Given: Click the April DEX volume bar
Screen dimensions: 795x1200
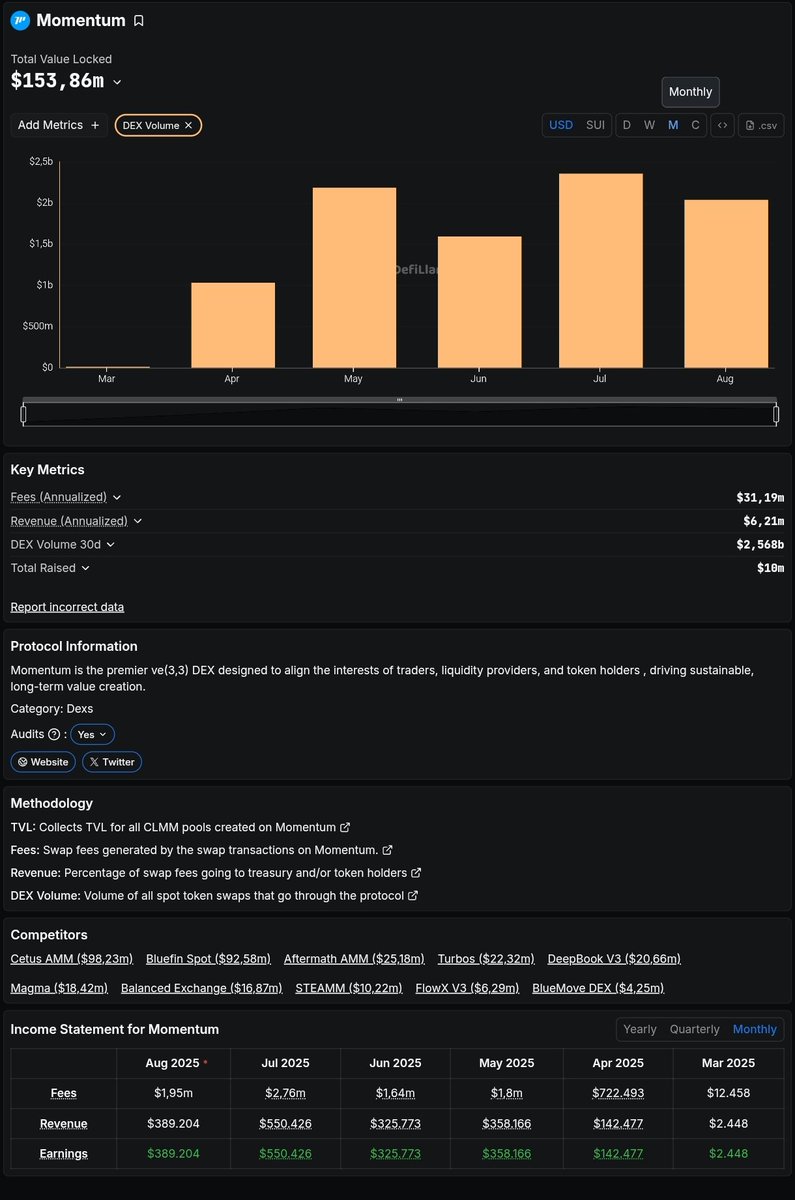Looking at the screenshot, I should 233,325.
